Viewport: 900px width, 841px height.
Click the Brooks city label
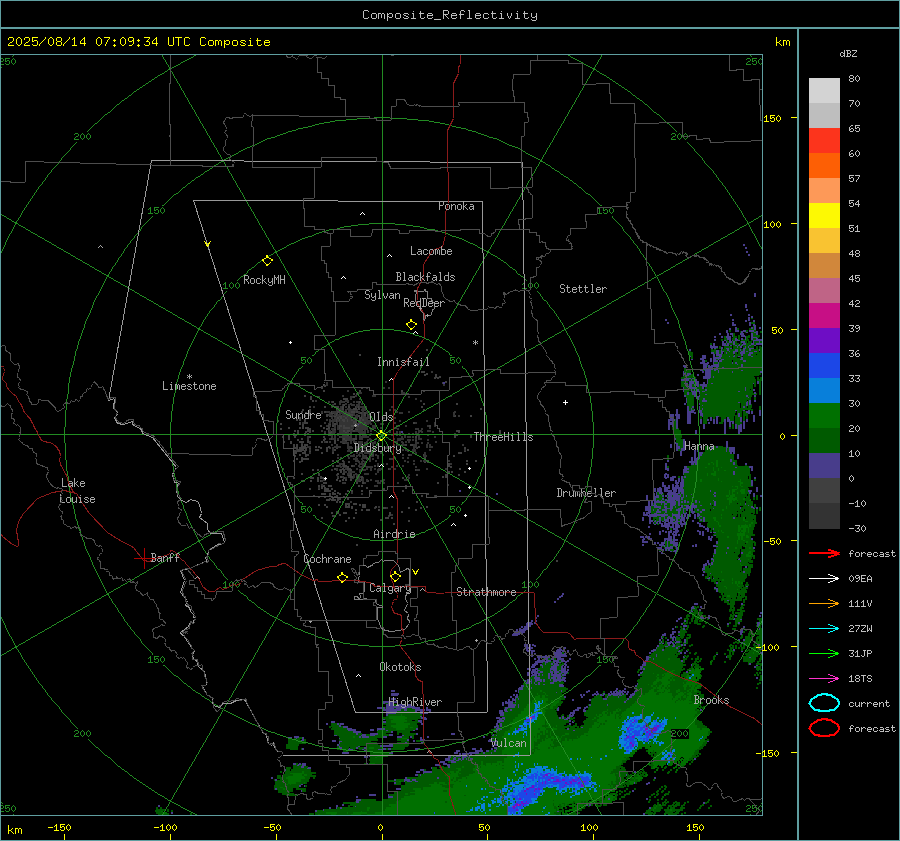(711, 700)
